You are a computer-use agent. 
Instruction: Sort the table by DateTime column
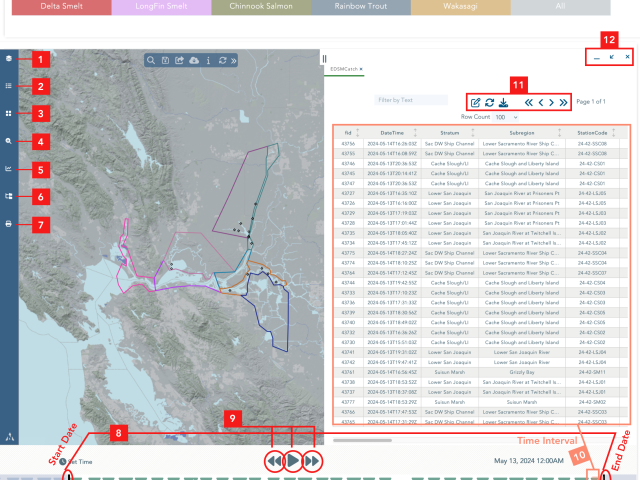click(392, 133)
